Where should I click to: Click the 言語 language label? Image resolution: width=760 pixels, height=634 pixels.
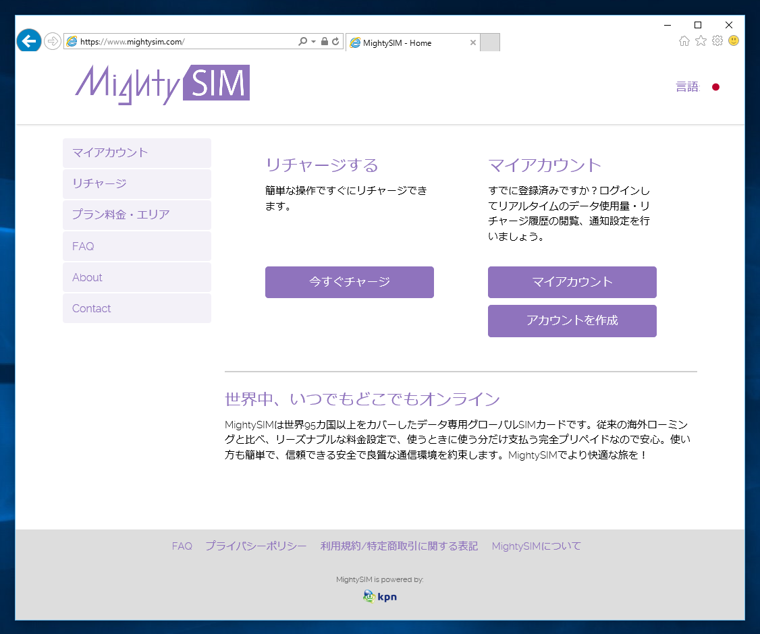point(688,87)
